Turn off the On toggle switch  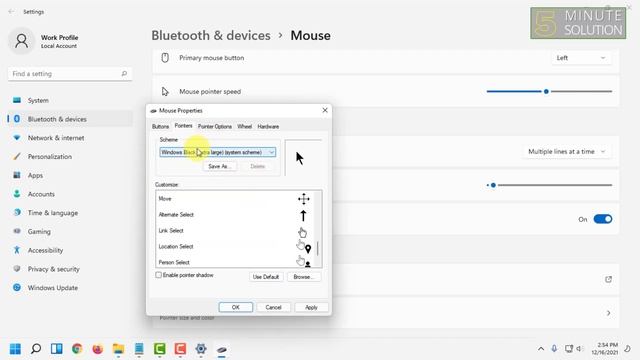pos(603,219)
